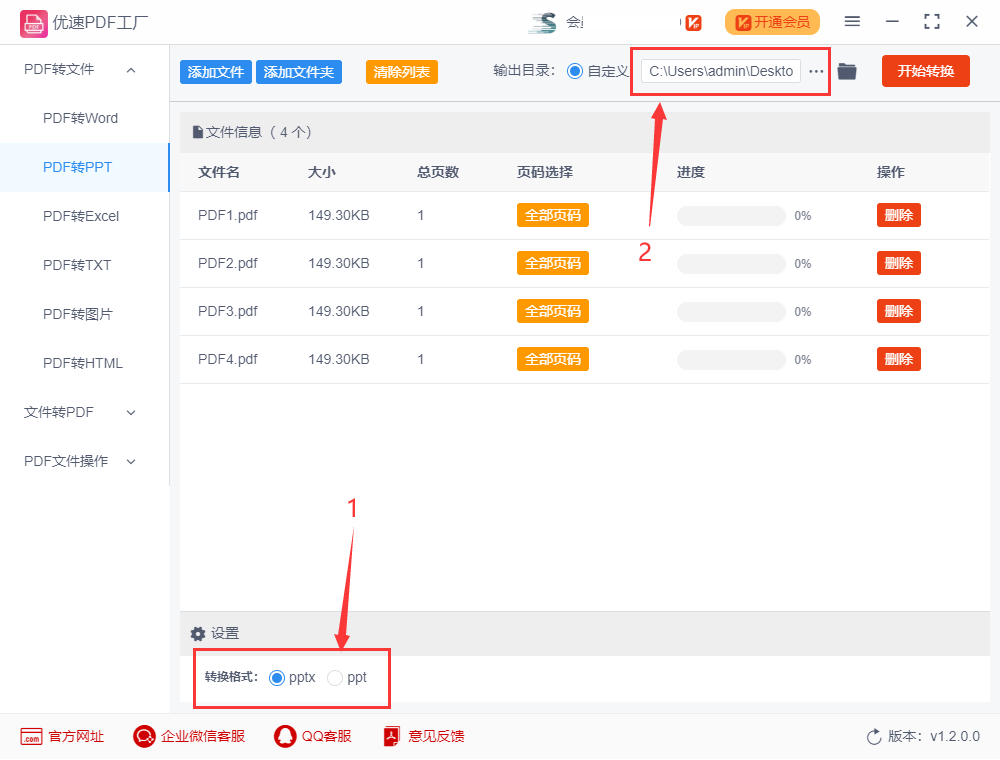This screenshot has height=760, width=1000.
Task: Click the 文件名 column header
Action: 219,172
